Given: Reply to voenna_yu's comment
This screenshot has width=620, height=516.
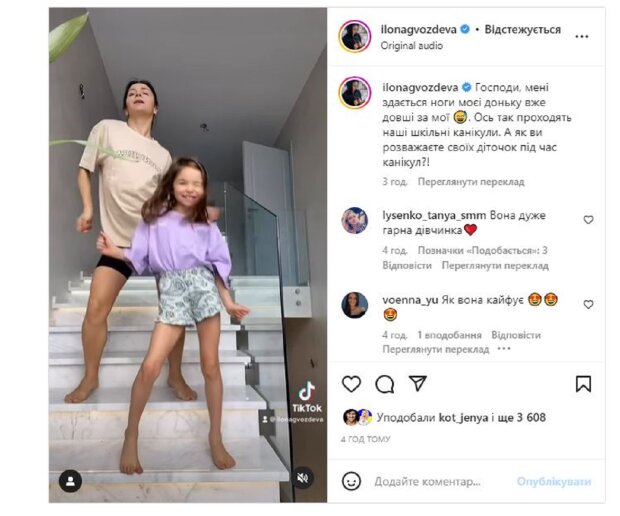Looking at the screenshot, I should [x=516, y=335].
